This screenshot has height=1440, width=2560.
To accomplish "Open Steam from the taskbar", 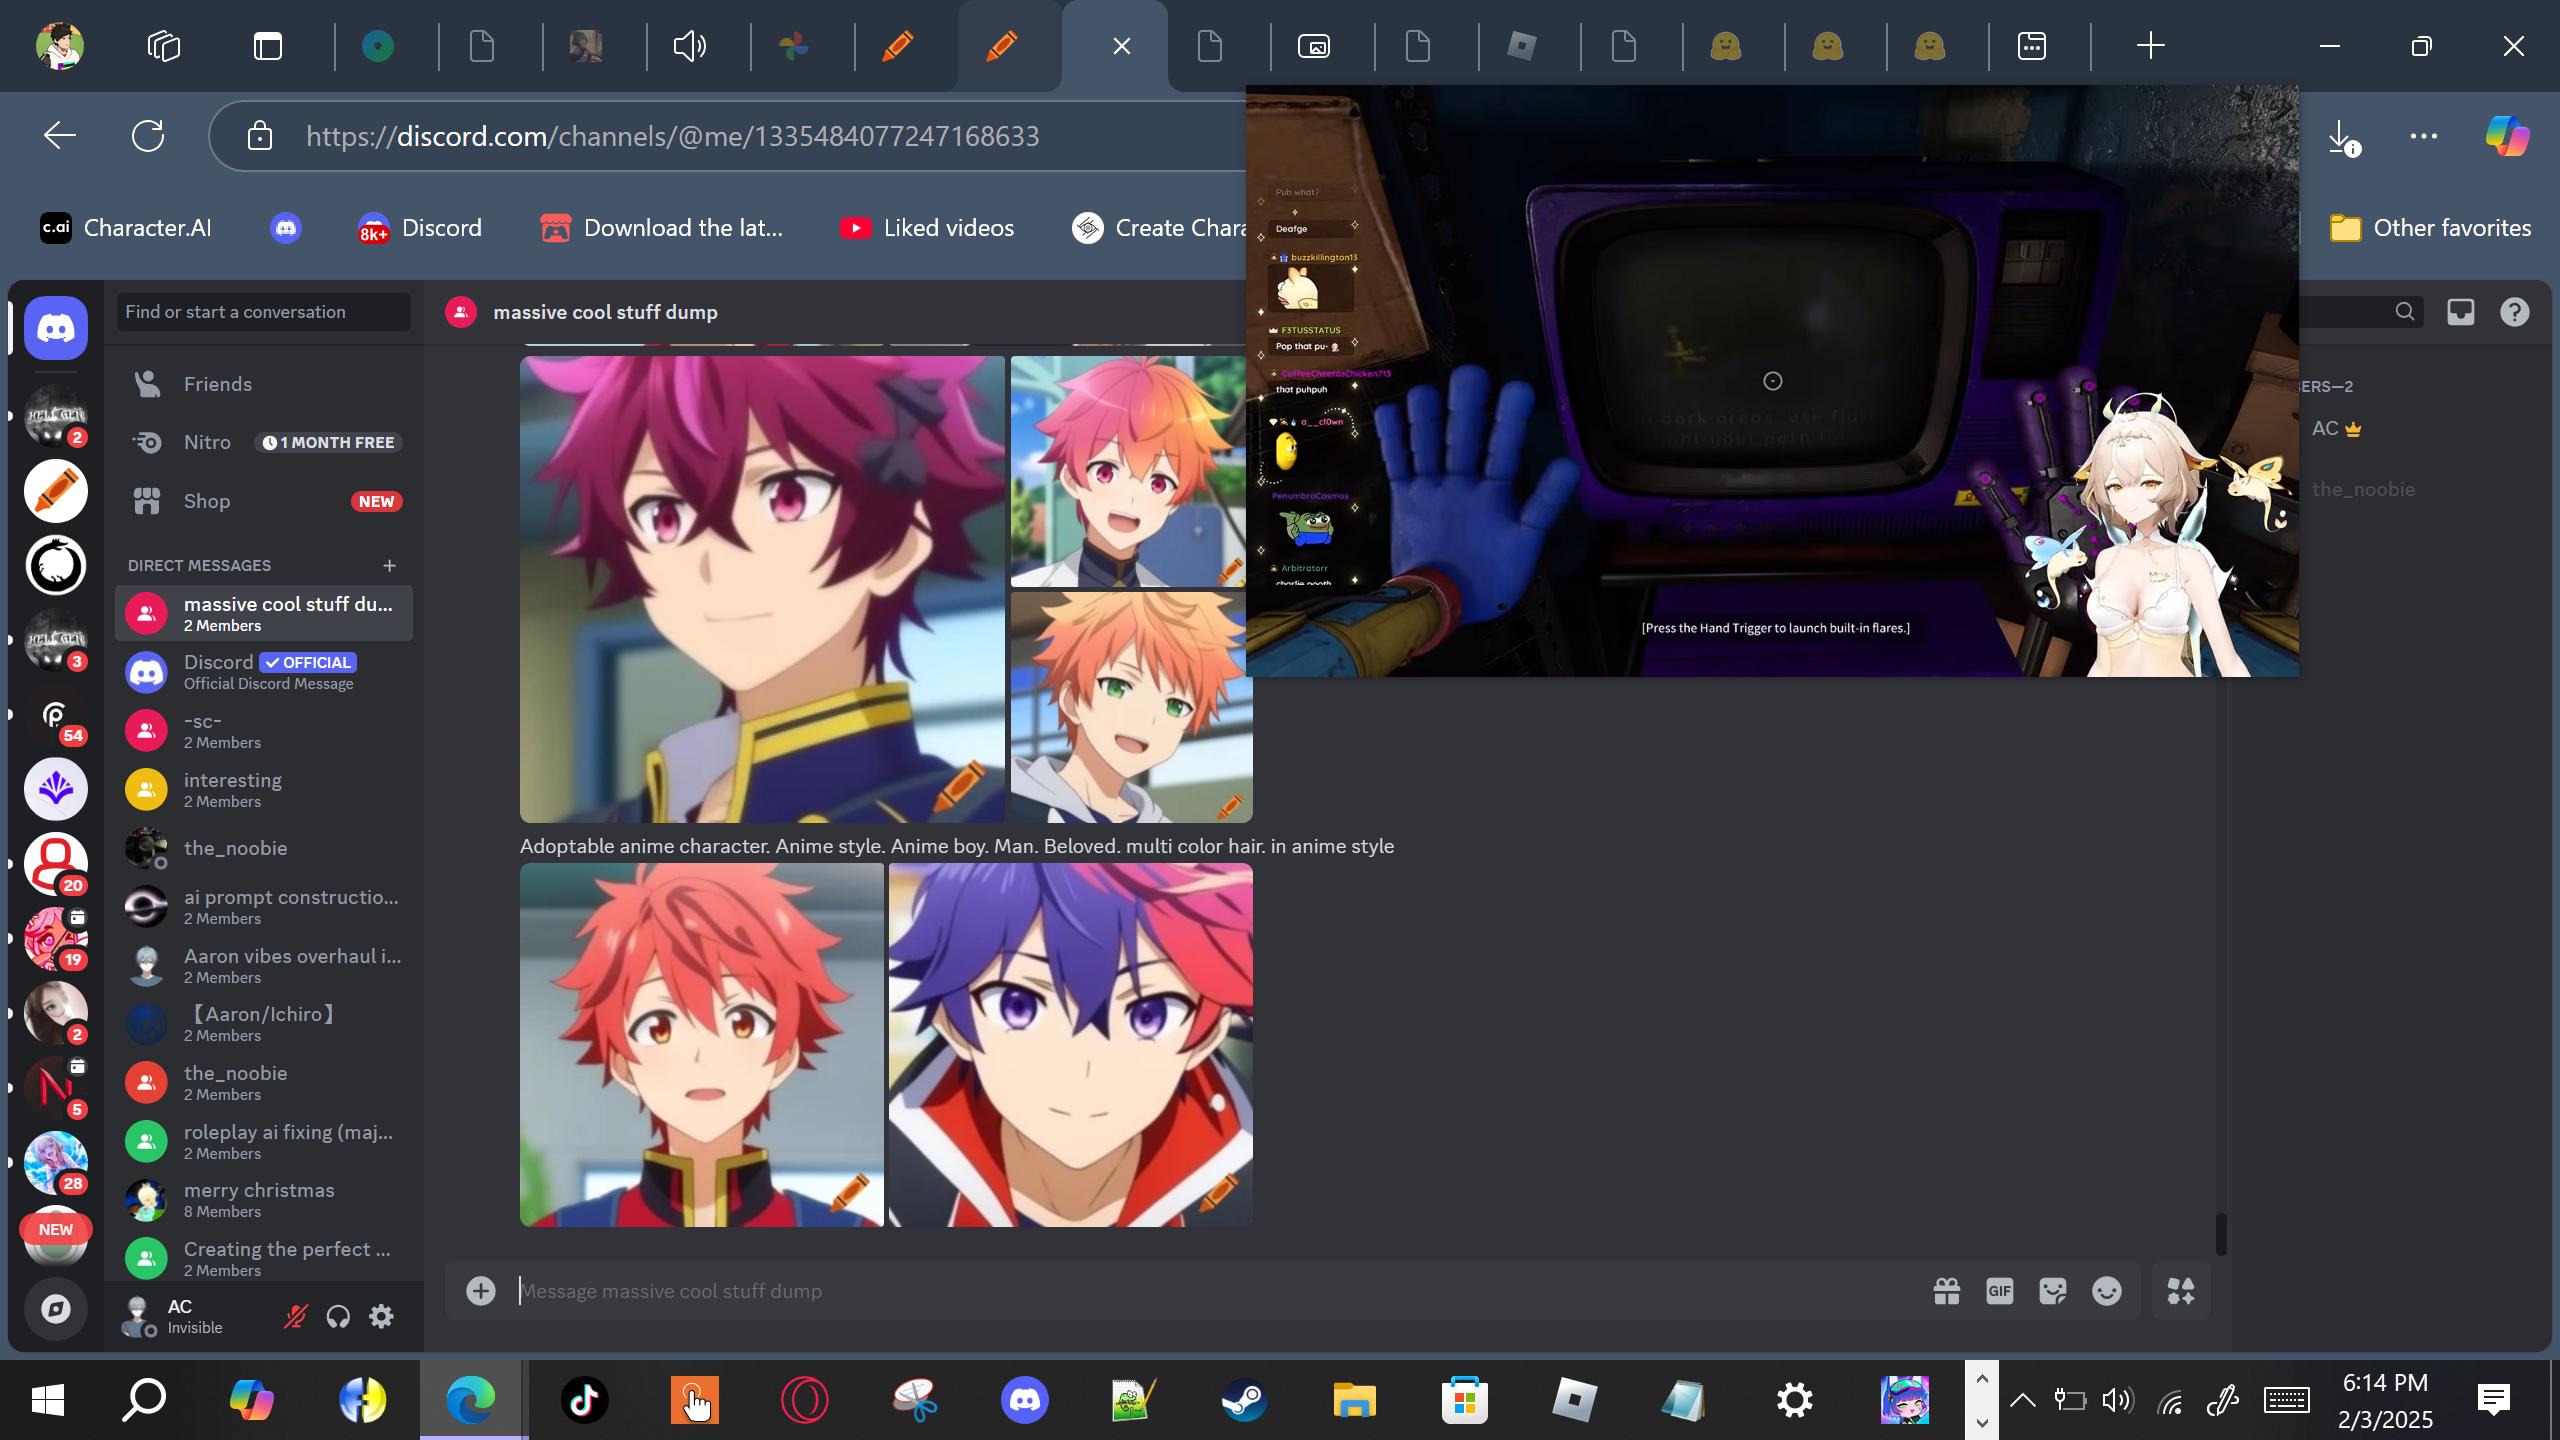I will tap(1244, 1400).
